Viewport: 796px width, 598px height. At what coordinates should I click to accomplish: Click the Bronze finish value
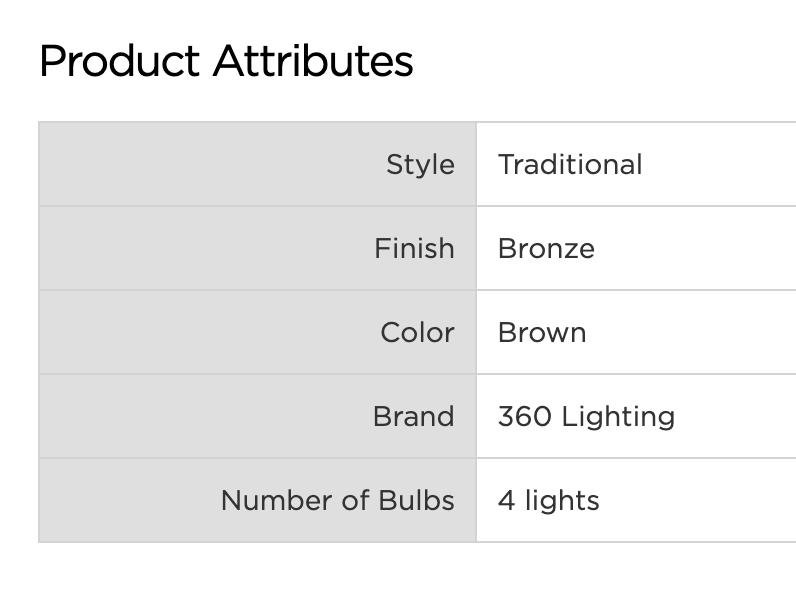coord(546,248)
